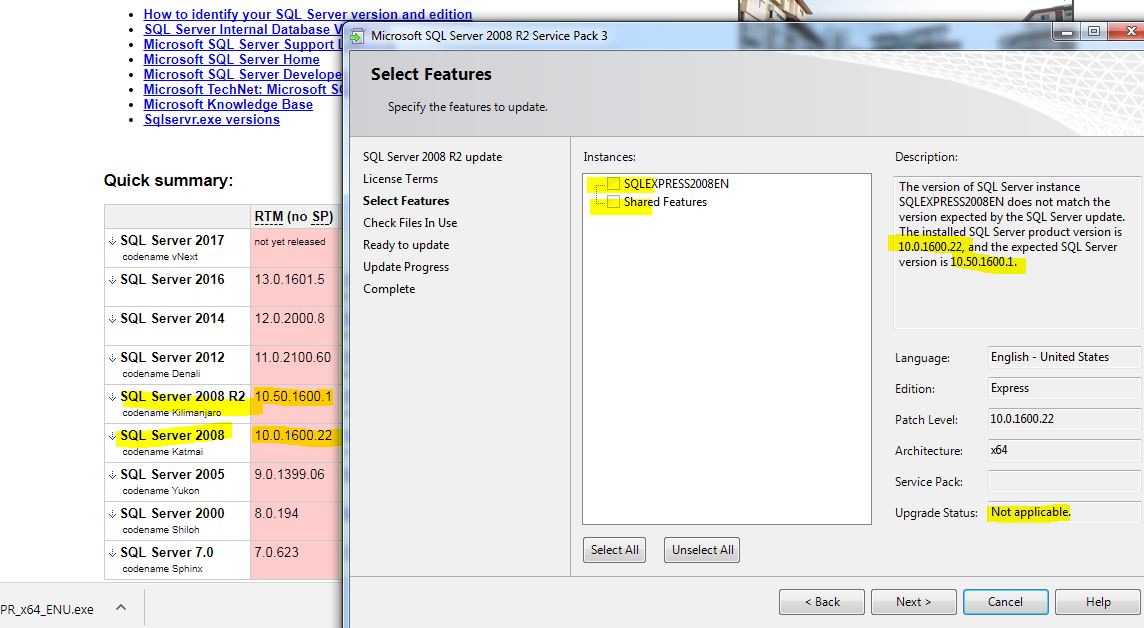This screenshot has height=628, width=1144.
Task: Expand SQL Server 2017 row arrow
Action: (x=112, y=241)
